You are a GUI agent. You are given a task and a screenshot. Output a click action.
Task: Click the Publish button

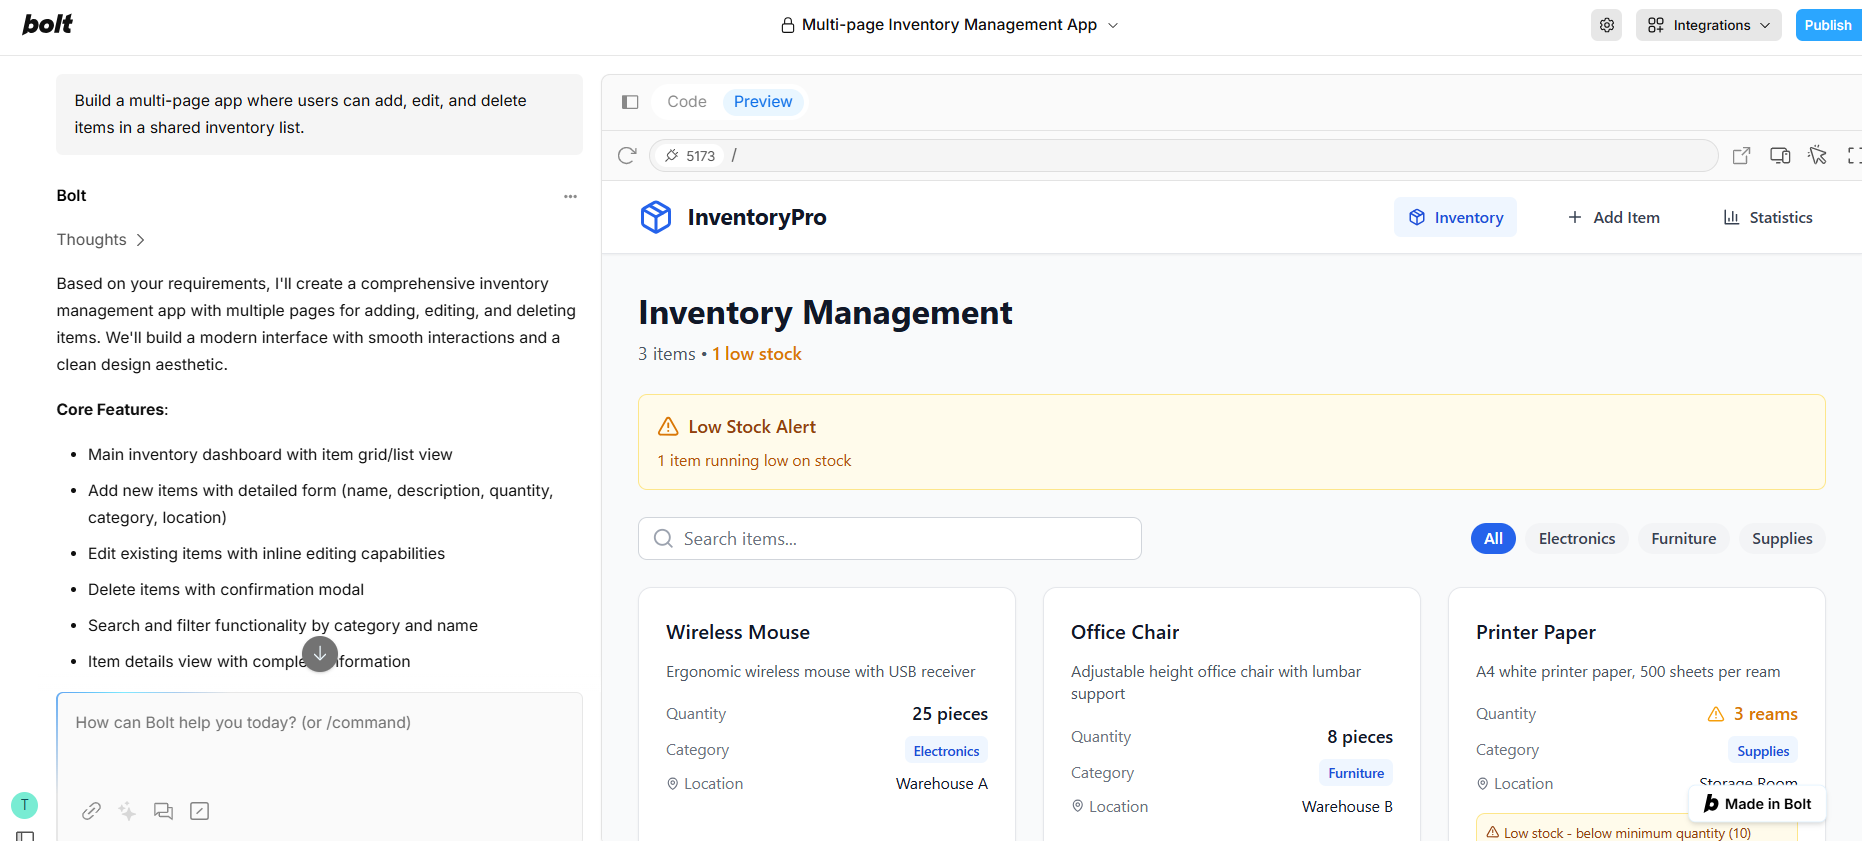click(x=1827, y=25)
